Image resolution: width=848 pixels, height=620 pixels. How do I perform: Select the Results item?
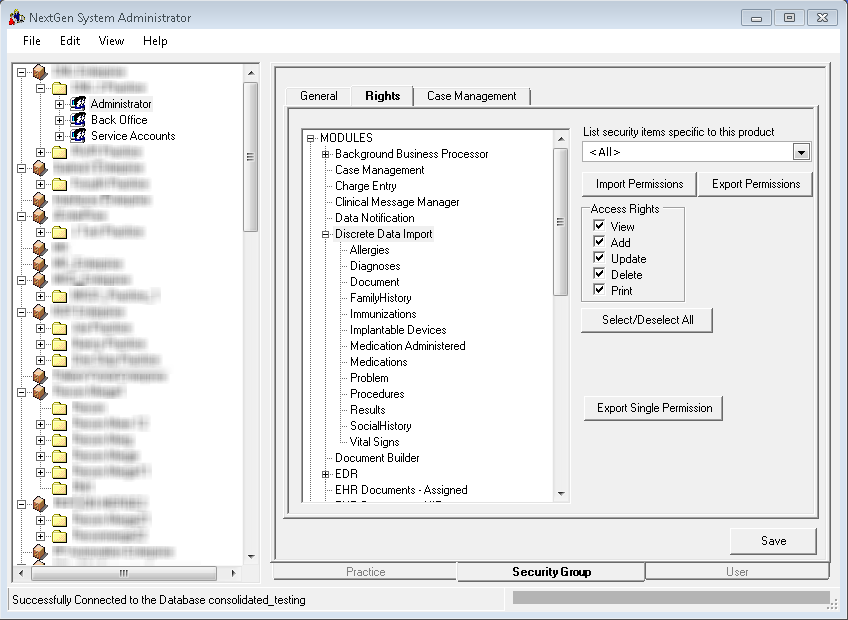[x=367, y=410]
